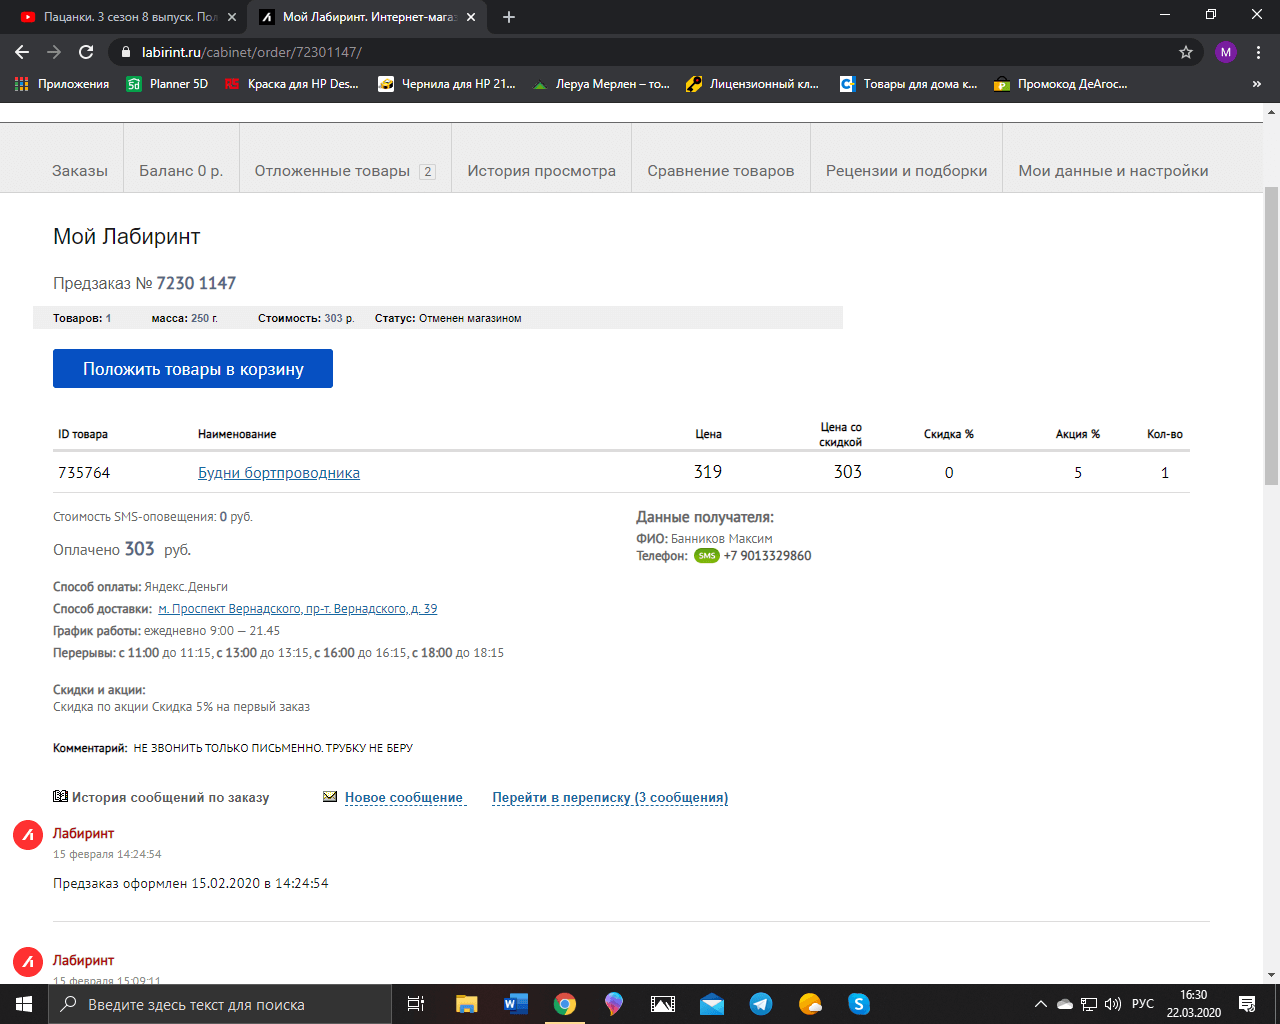
Task: Open Mail app from taskbar
Action: tap(712, 1004)
